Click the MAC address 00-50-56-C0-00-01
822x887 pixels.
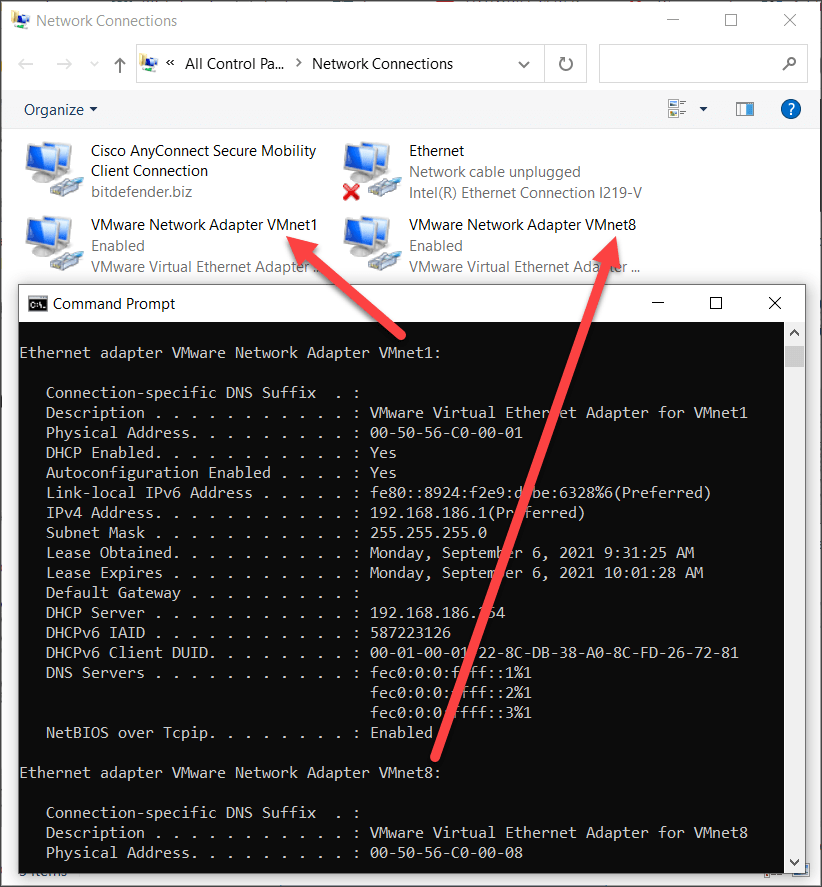[x=446, y=433]
